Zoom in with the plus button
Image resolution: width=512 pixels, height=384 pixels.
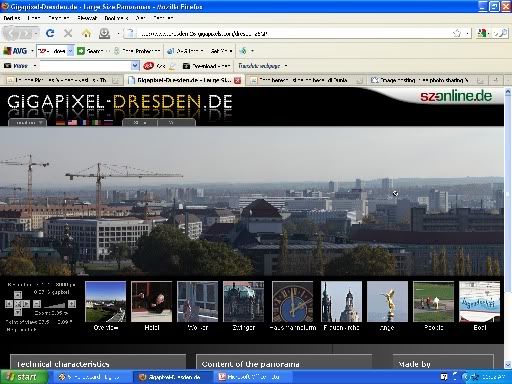(x=72, y=304)
